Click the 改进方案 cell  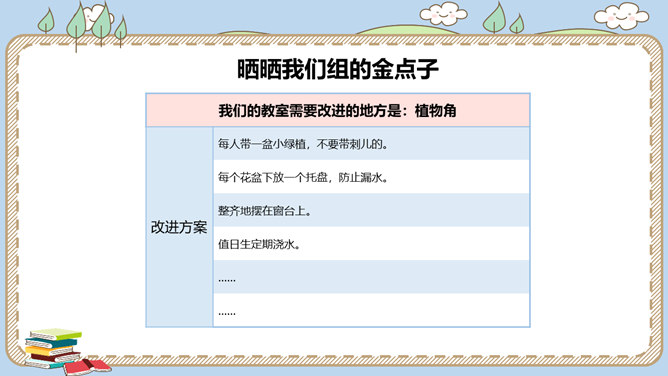(179, 227)
